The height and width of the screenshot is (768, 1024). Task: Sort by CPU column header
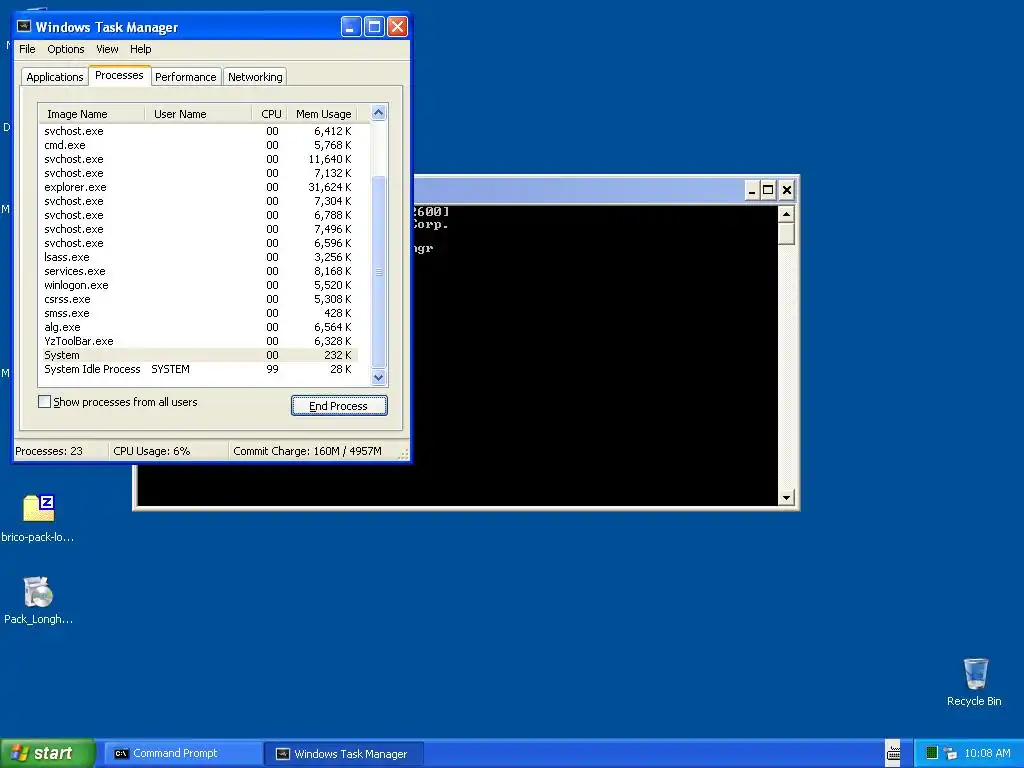[270, 114]
